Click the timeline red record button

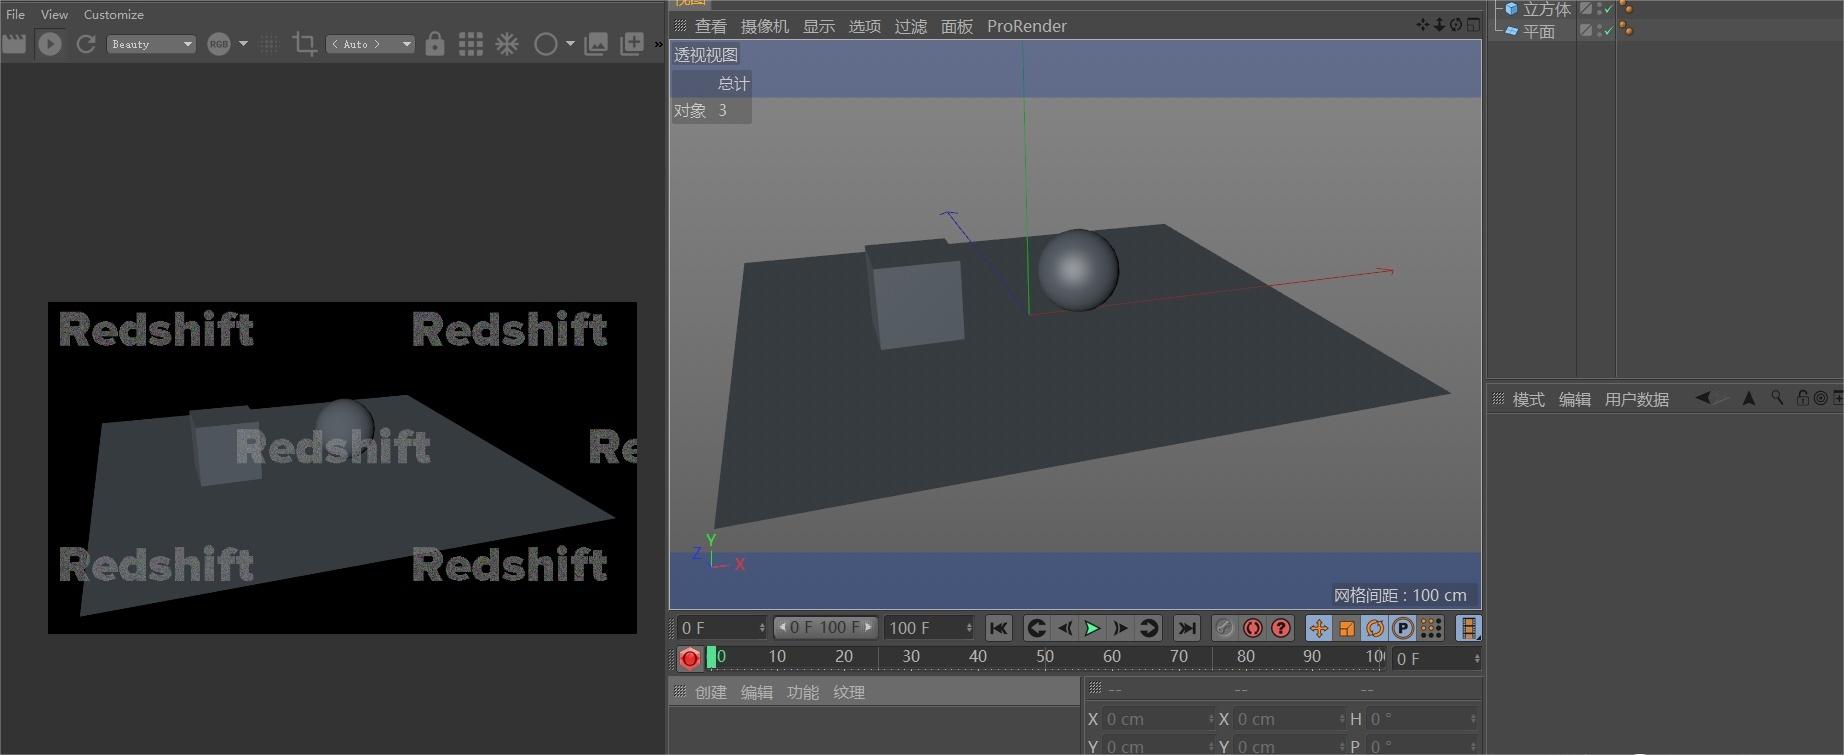(689, 658)
